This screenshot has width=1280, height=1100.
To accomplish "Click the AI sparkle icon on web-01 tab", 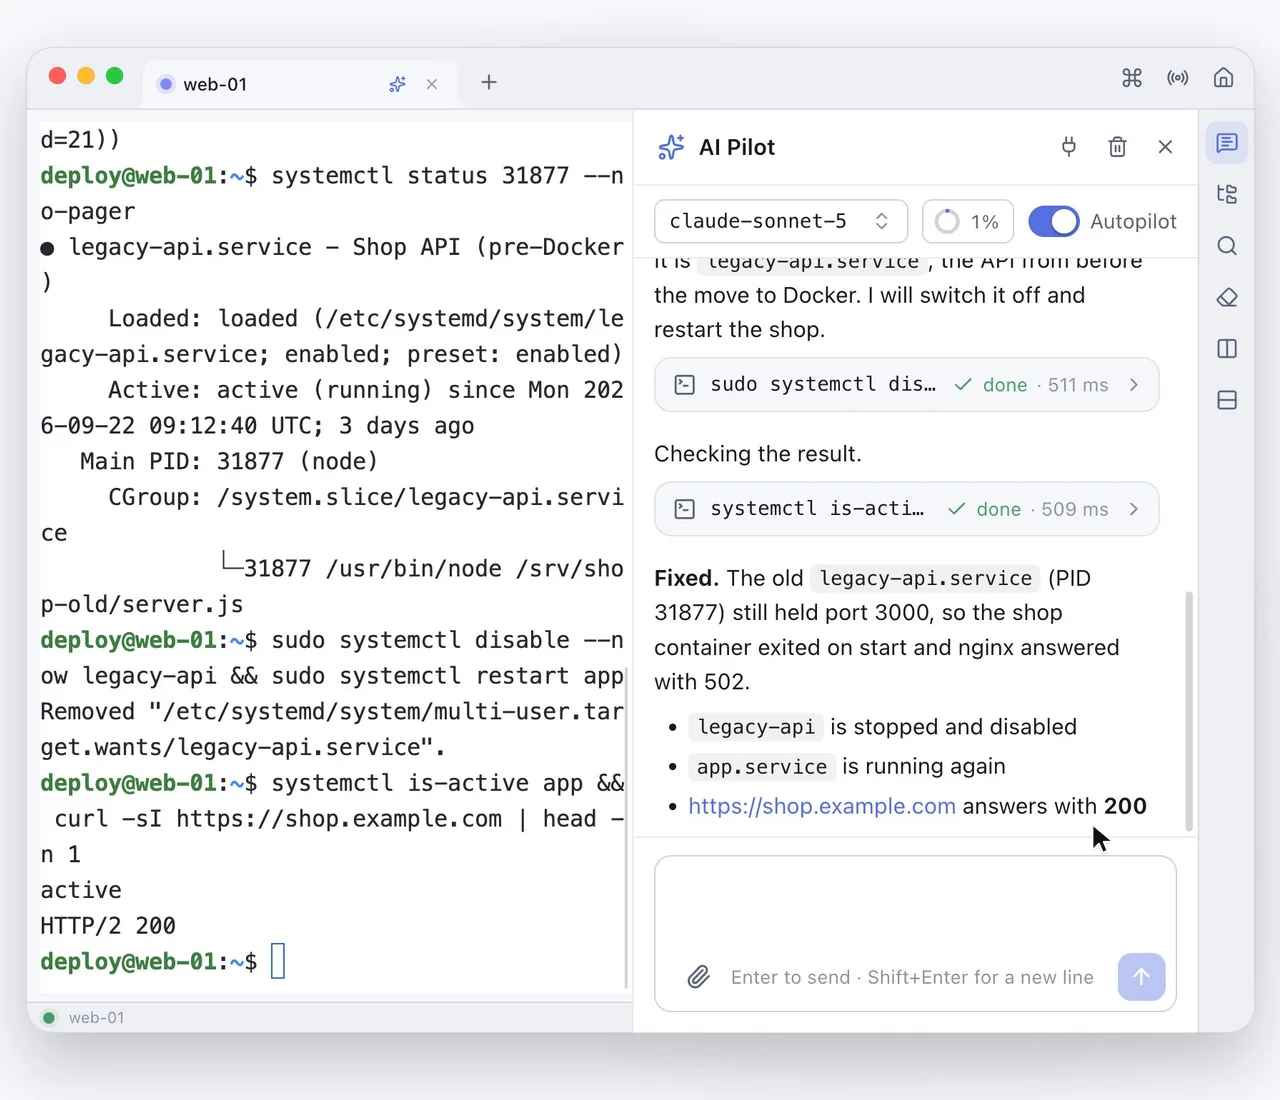I will pos(397,84).
